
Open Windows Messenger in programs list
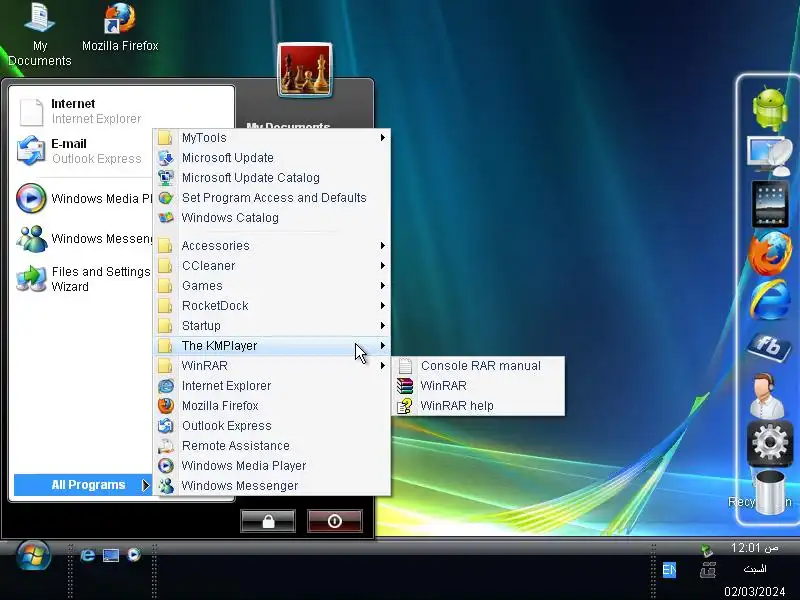pyautogui.click(x=272, y=485)
